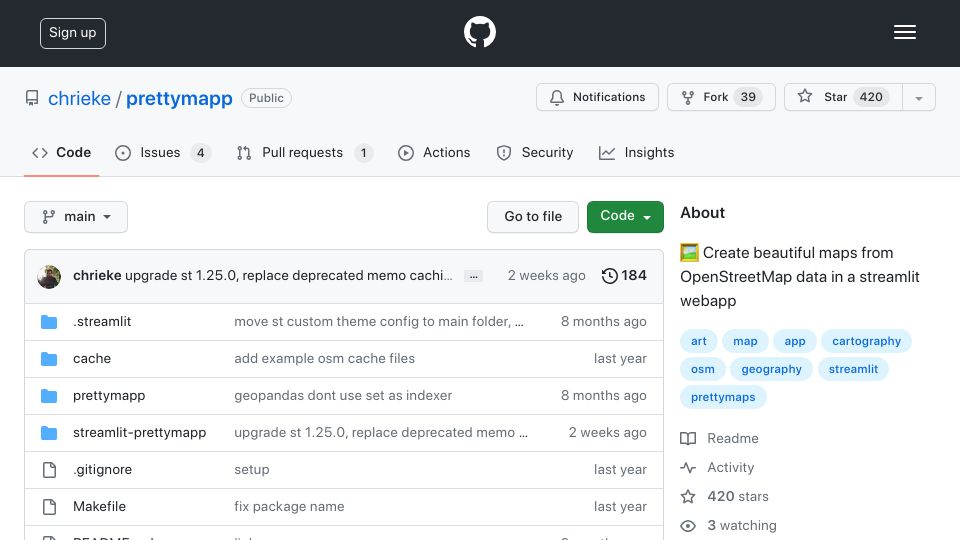The width and height of the screenshot is (960, 540).
Task: Open the streamlit-prettymapp folder
Action: coord(140,432)
